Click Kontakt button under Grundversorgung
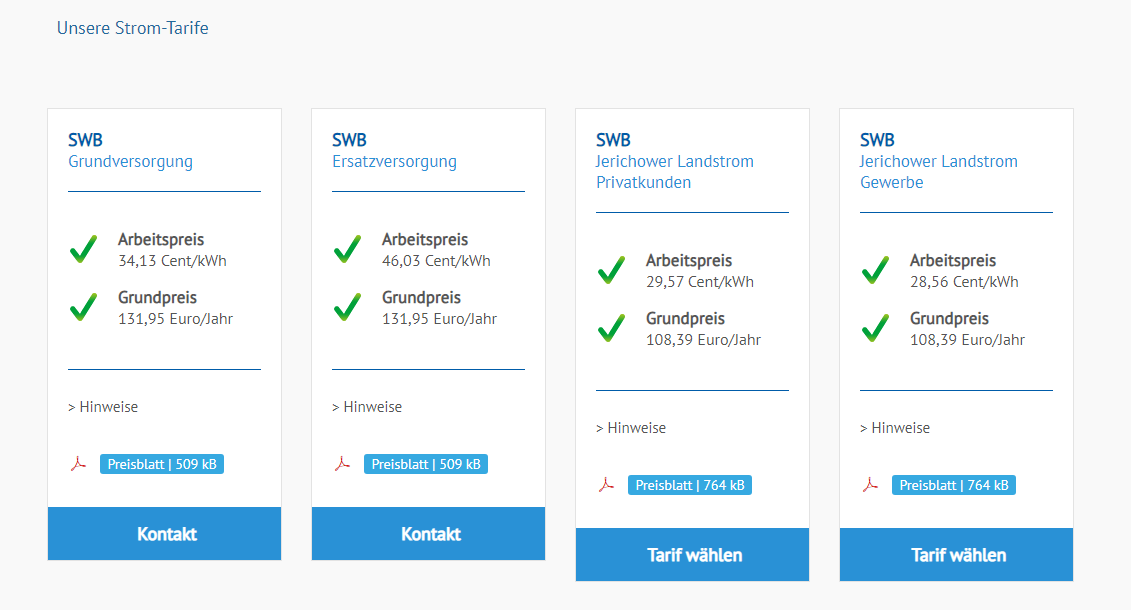 (164, 534)
